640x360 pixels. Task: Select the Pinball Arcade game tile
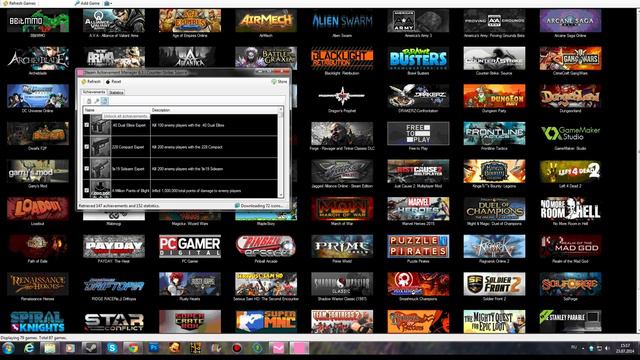tap(266, 247)
